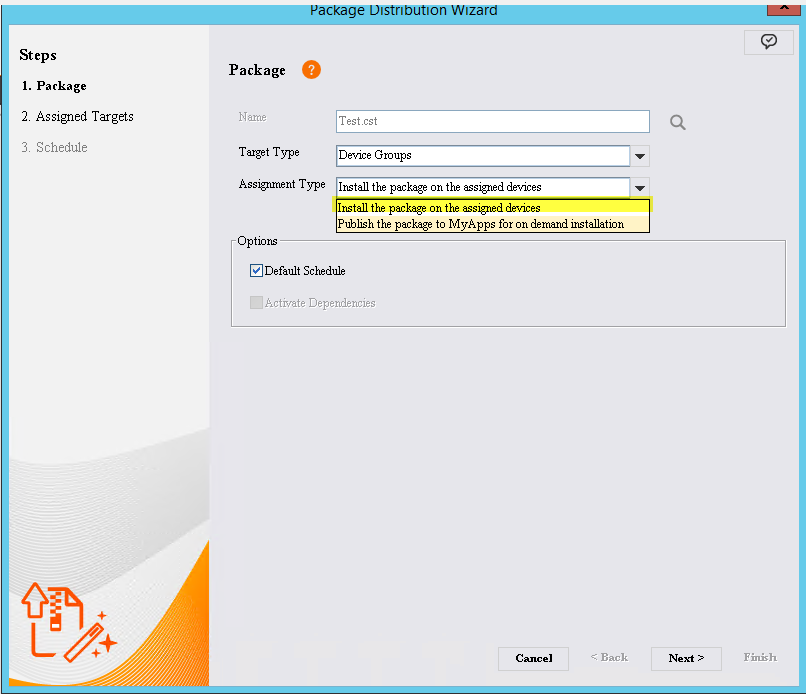Click the orange help question mark icon
This screenshot has width=806, height=694.
311,70
